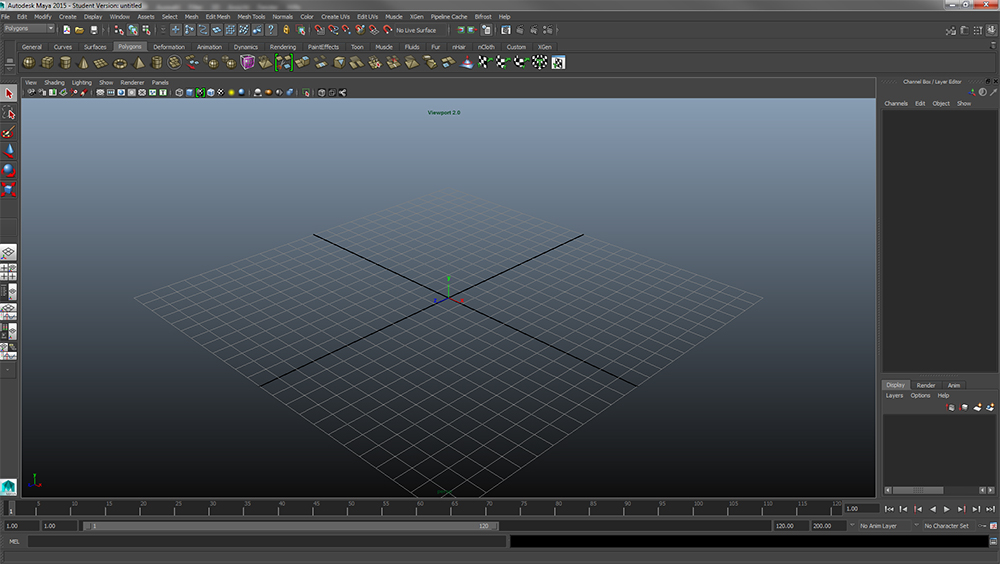Activate the Select tool in the toolbox
Image resolution: width=1000 pixels, height=564 pixels.
tap(9, 93)
